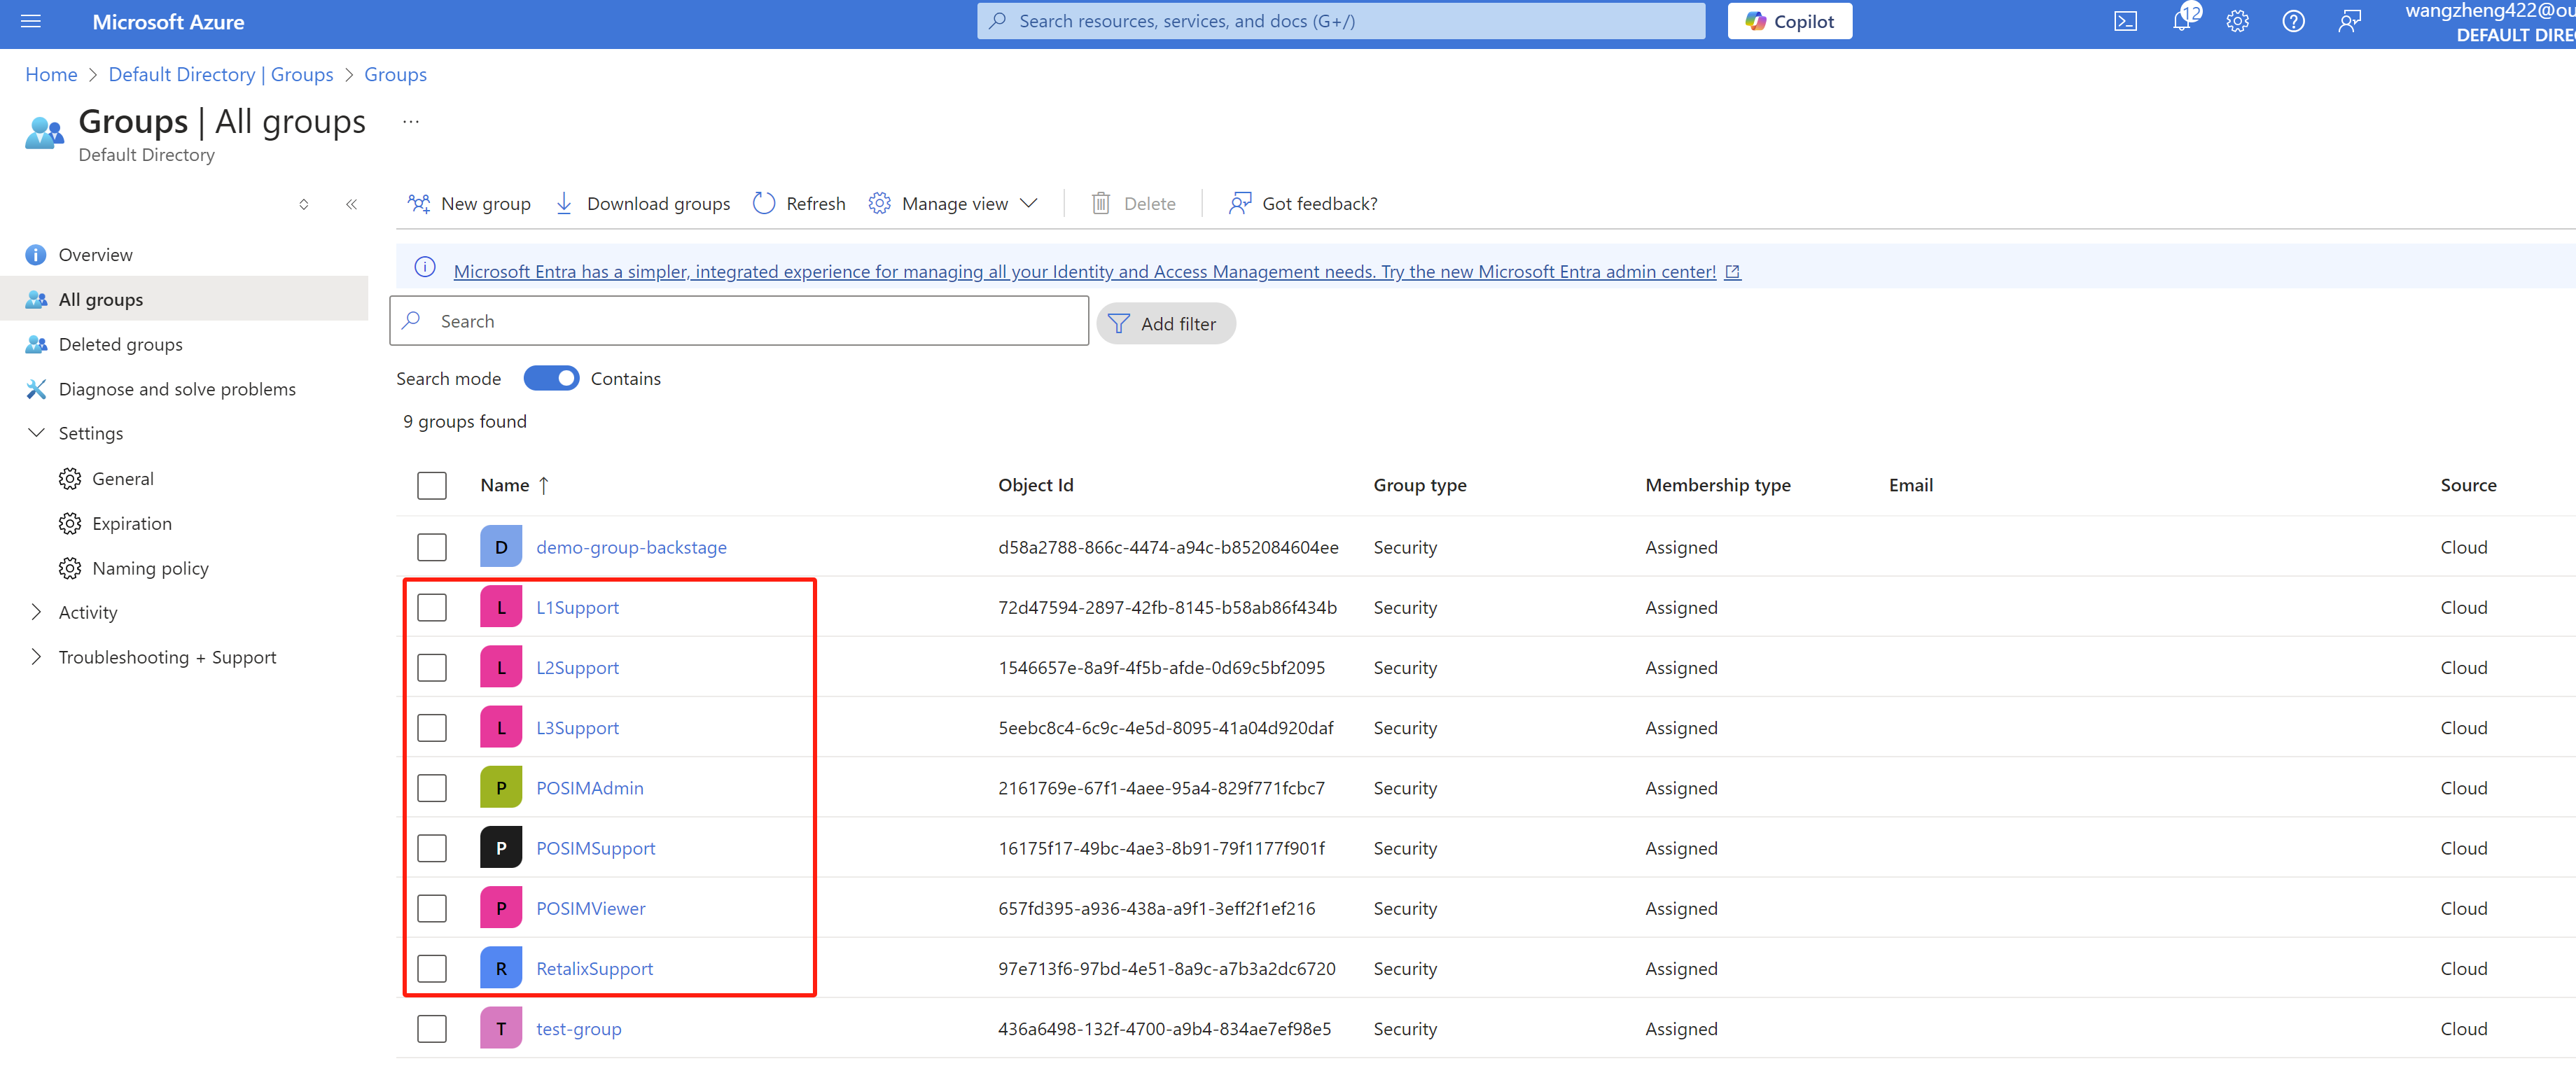The image size is (2576, 1087).
Task: Select Naming policy under Settings
Action: point(150,568)
